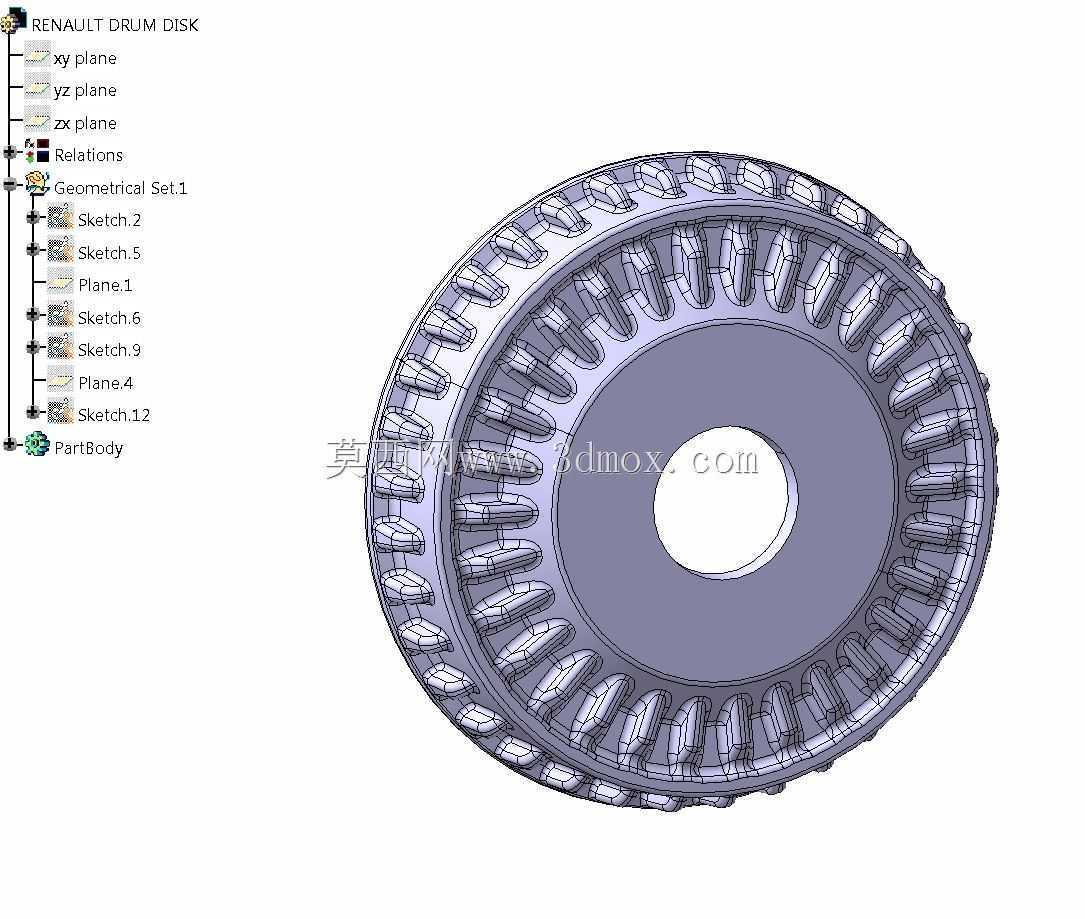Select the Sketch.5 label
This screenshot has height=919, width=1085.
(109, 253)
